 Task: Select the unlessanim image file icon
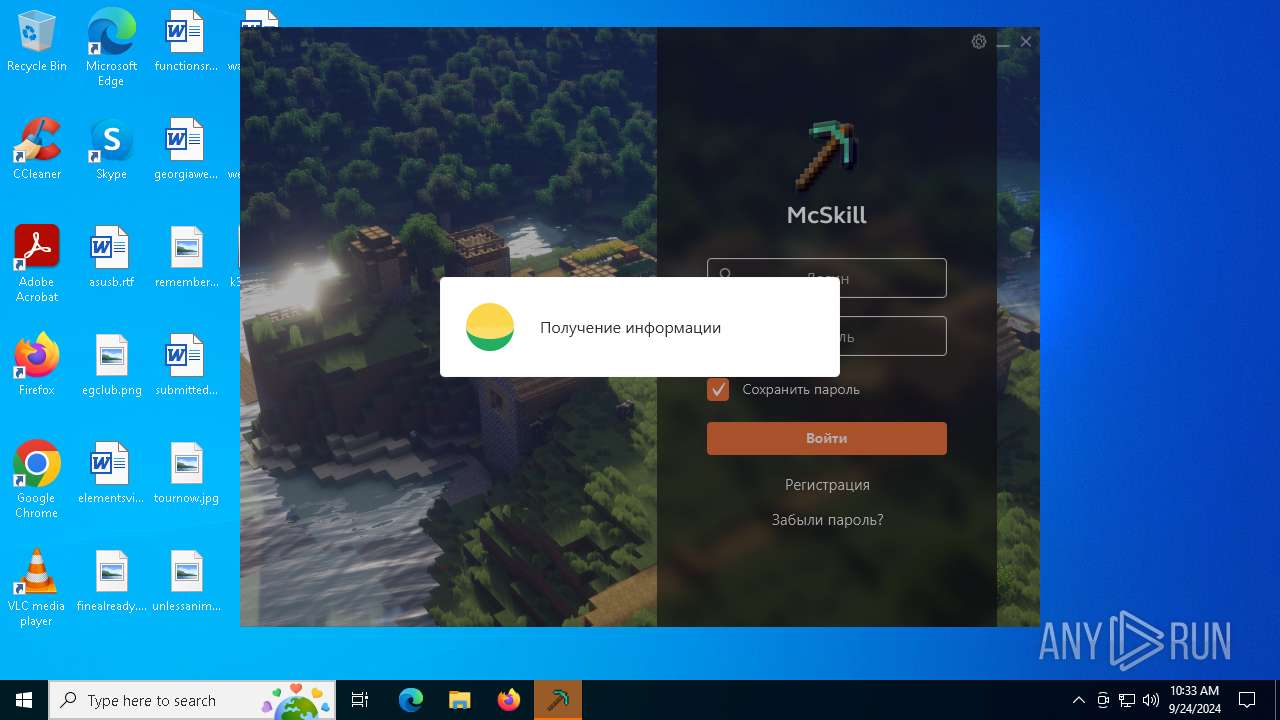pyautogui.click(x=186, y=581)
